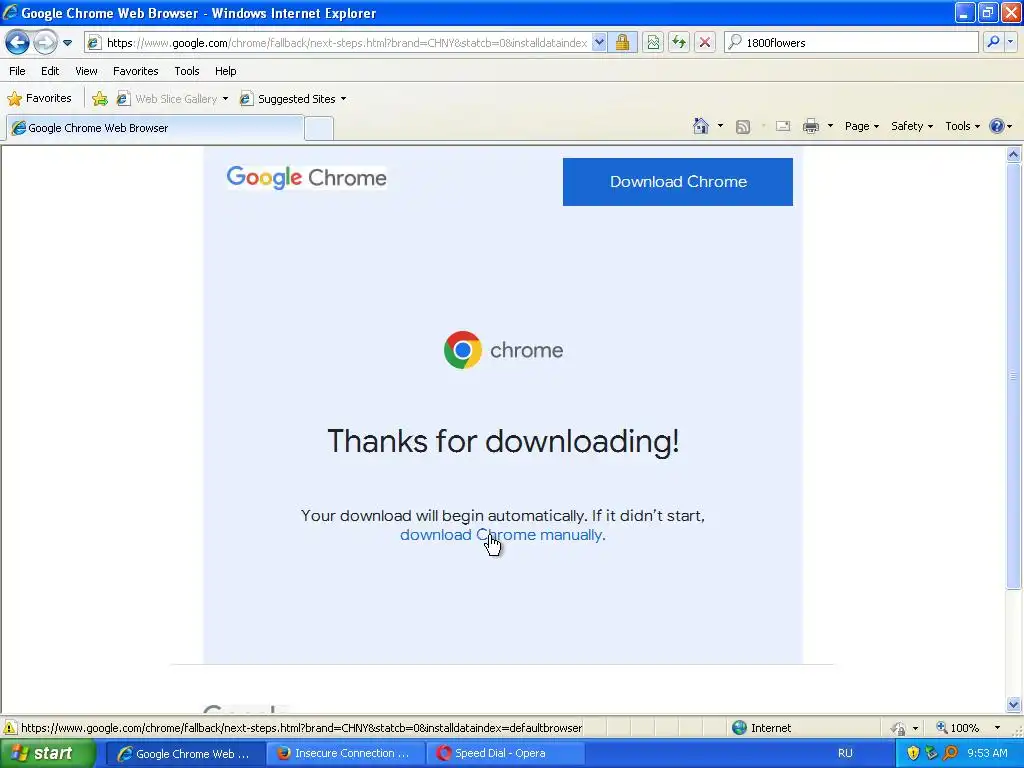Click the orange magnifier tray icon

[x=950, y=754]
